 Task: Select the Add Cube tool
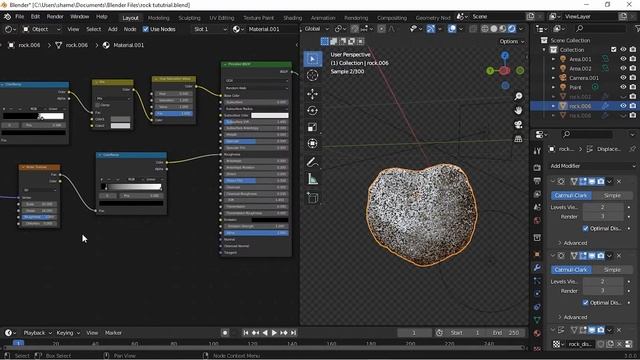(x=312, y=198)
